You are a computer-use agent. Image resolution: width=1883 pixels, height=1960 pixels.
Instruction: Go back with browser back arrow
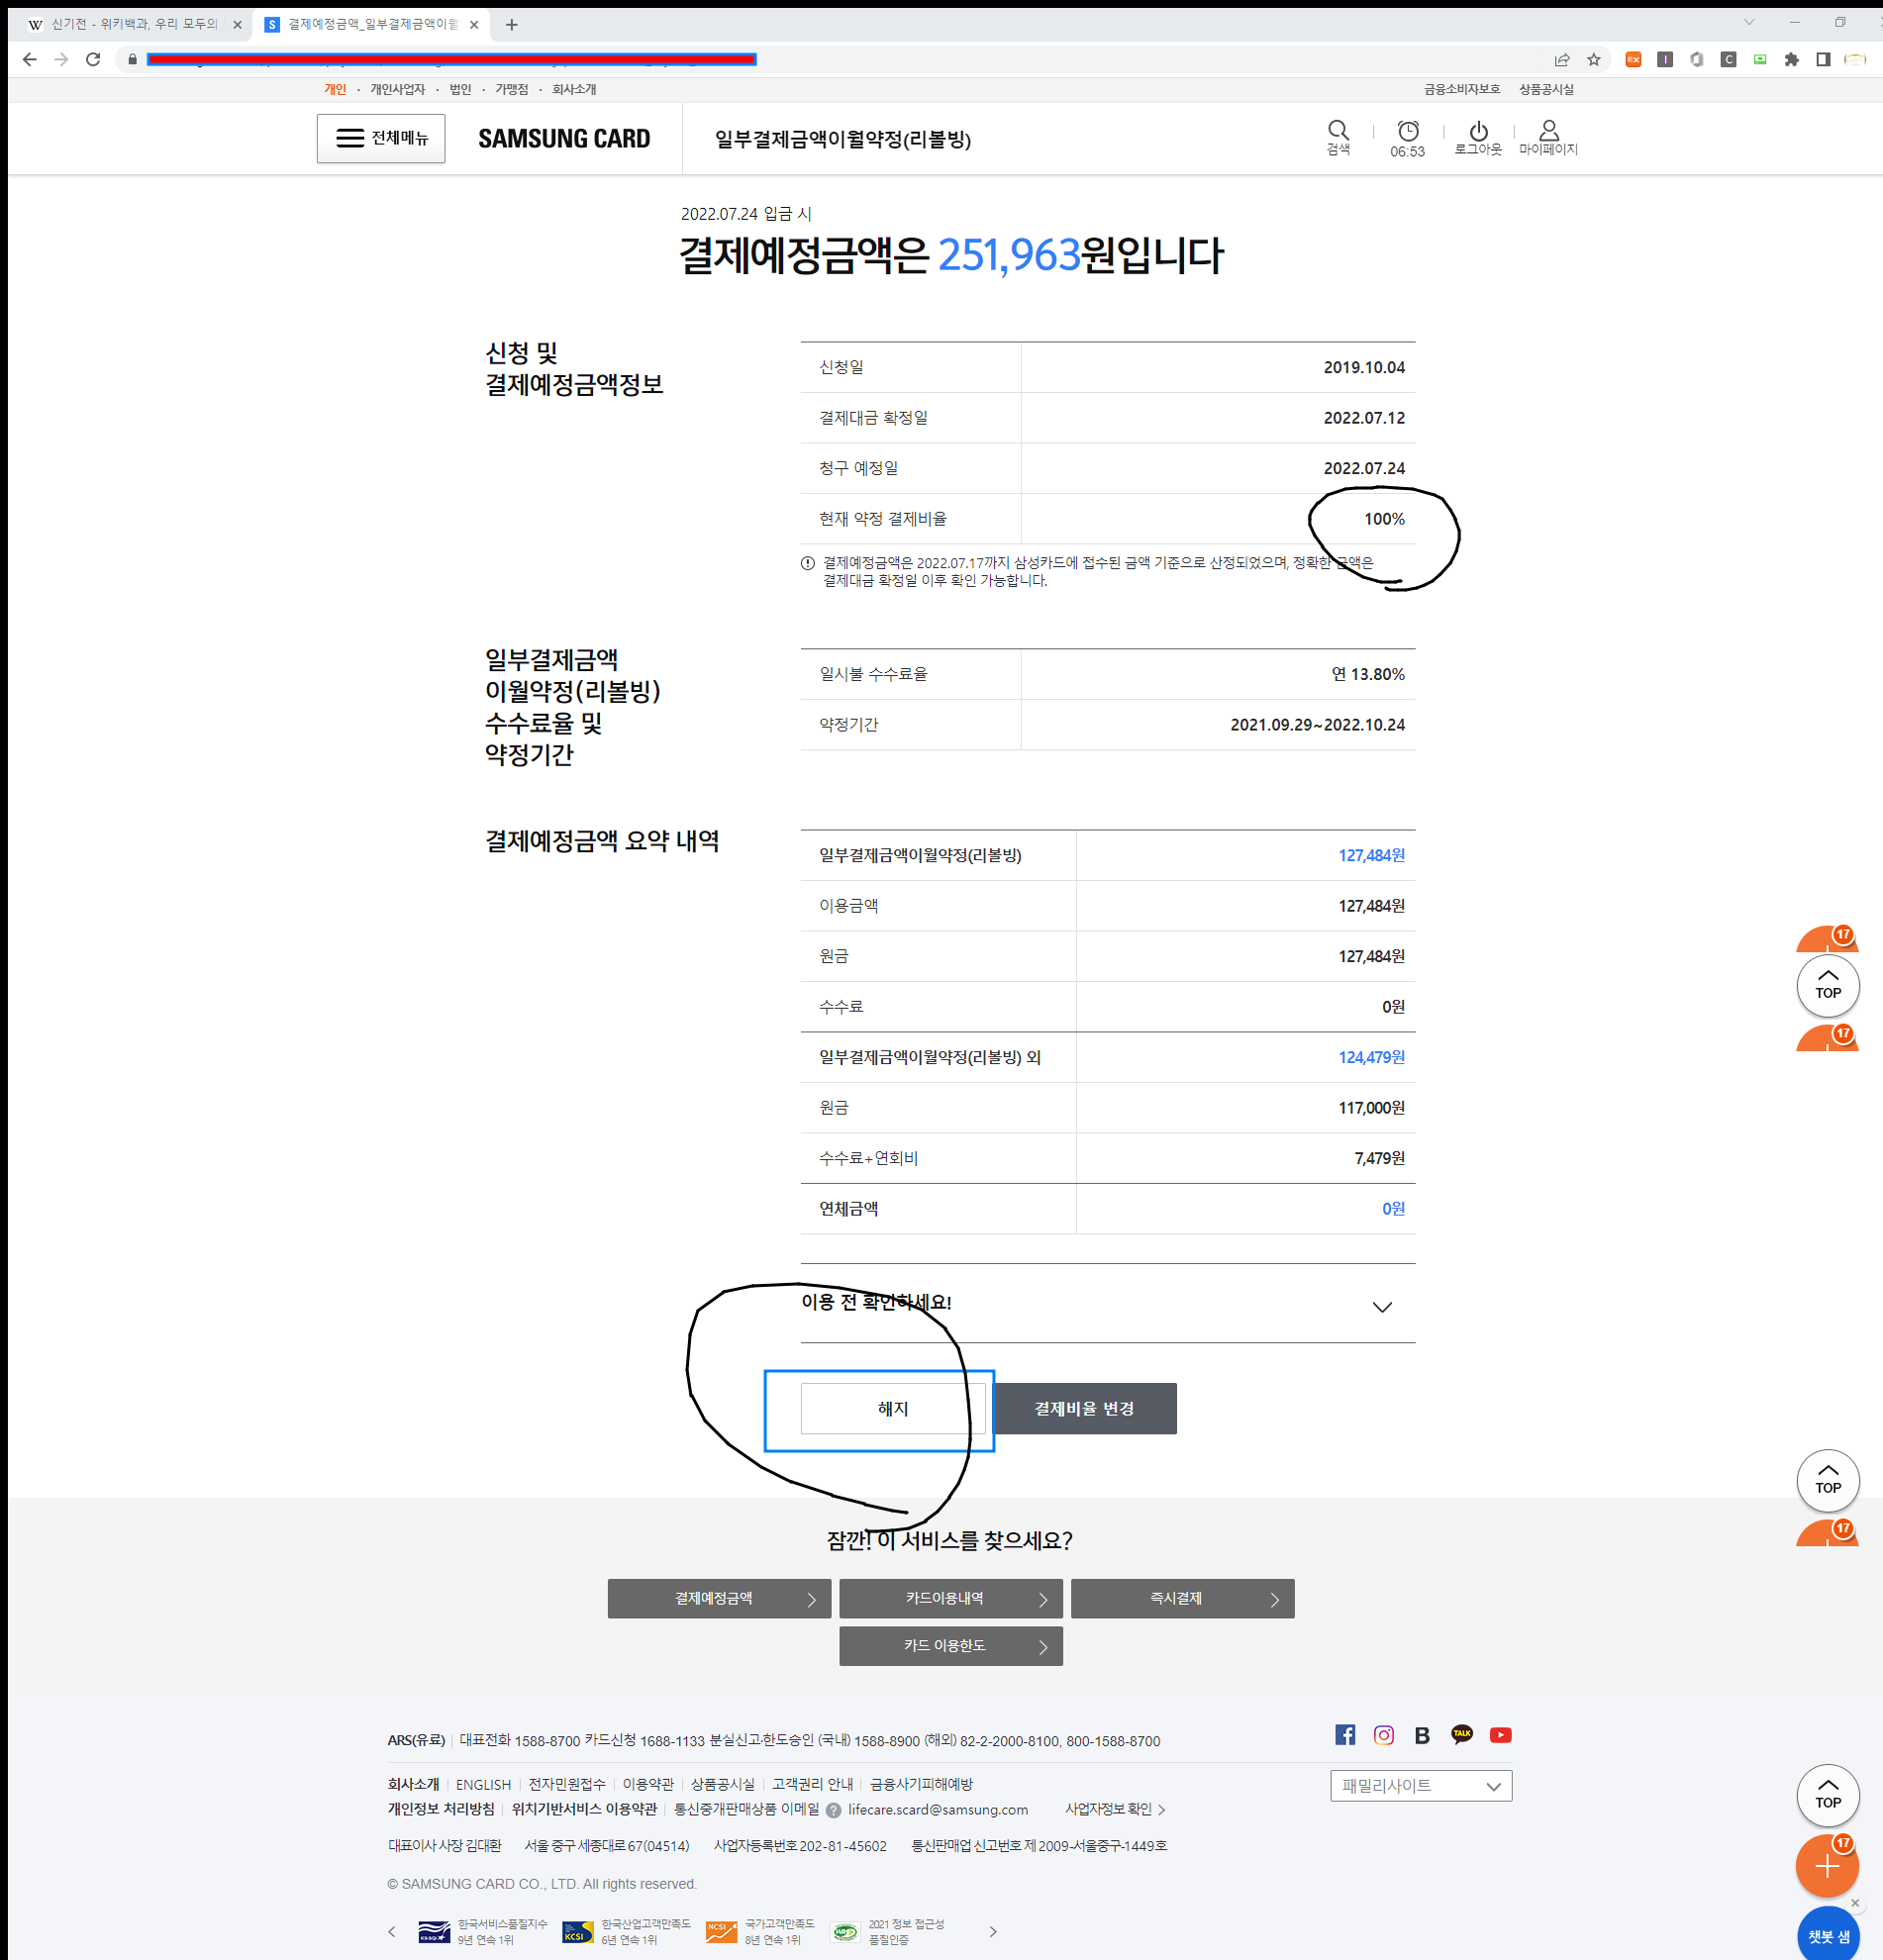click(30, 59)
